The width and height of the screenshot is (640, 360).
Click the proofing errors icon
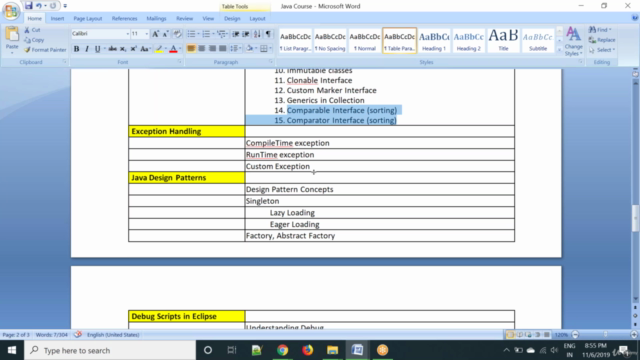coord(78,335)
